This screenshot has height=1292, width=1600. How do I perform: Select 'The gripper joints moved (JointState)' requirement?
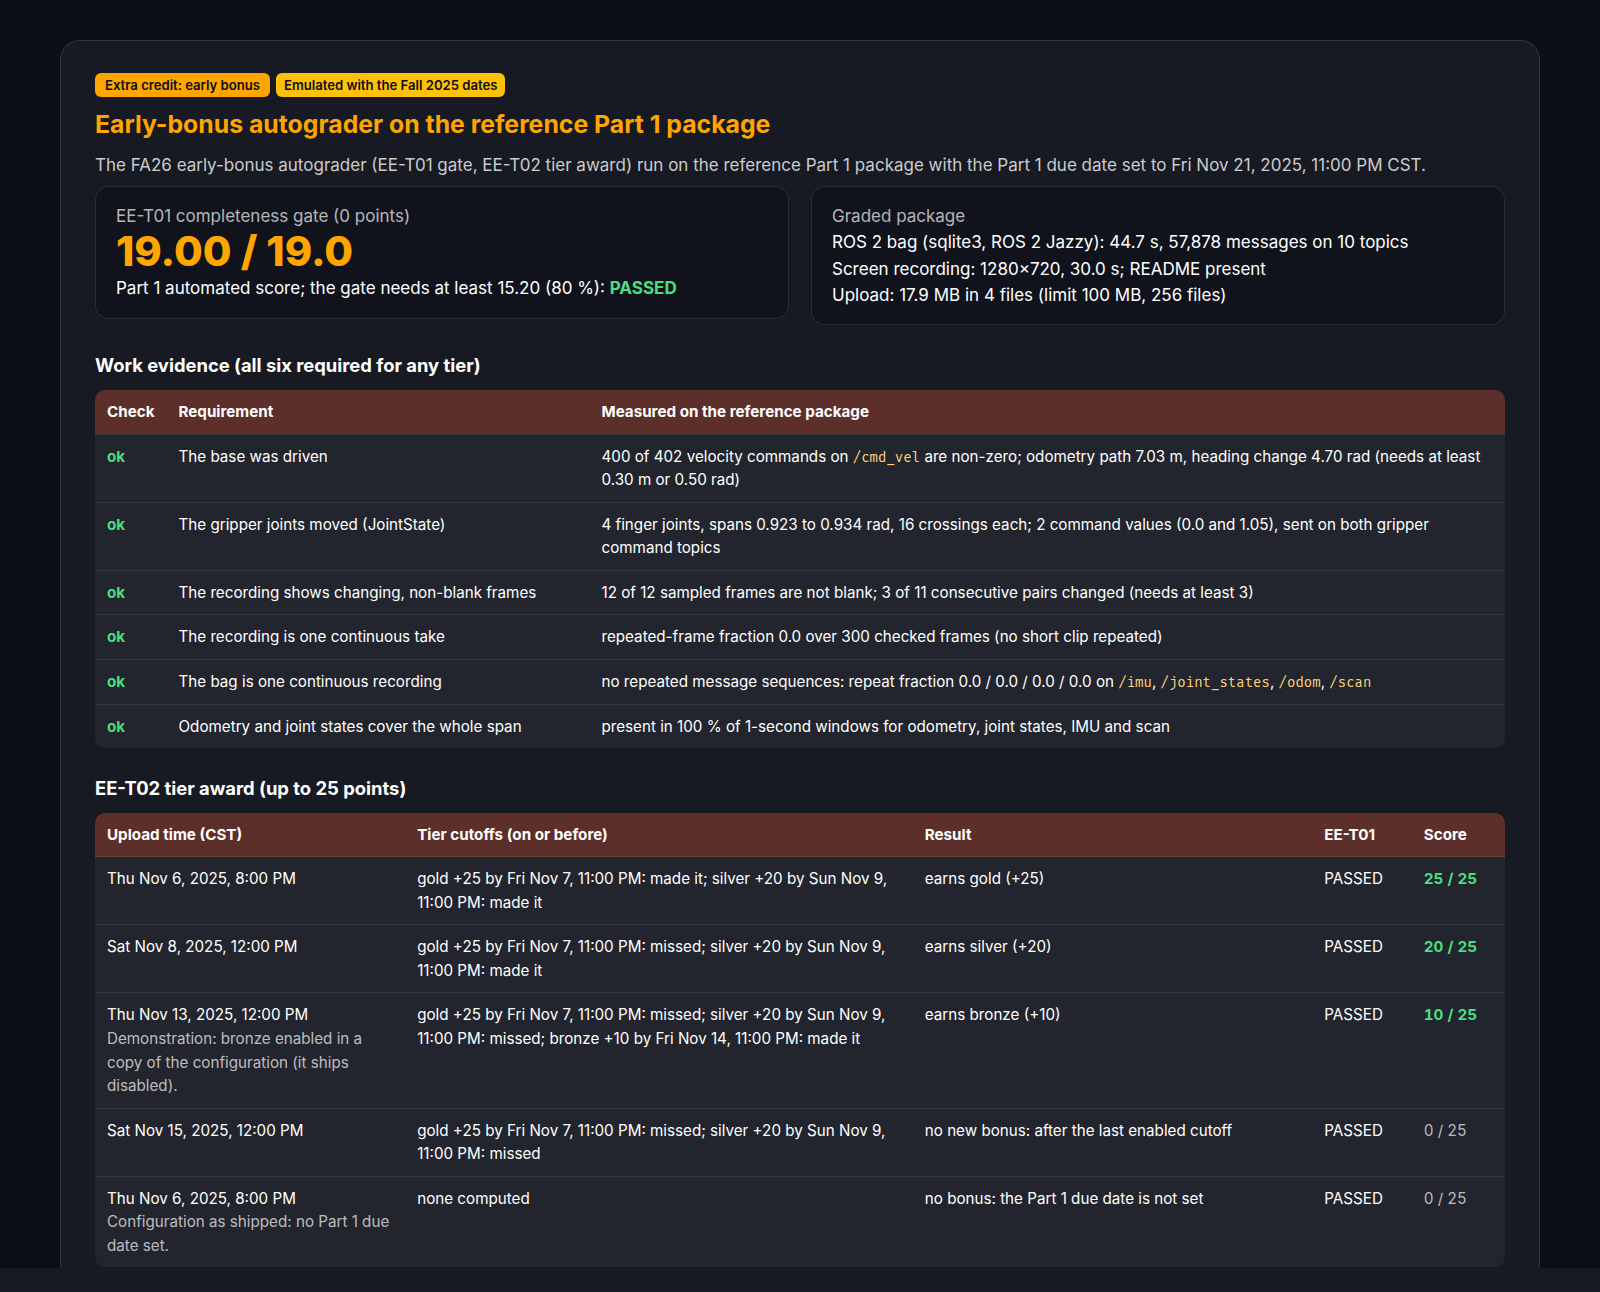pyautogui.click(x=311, y=525)
